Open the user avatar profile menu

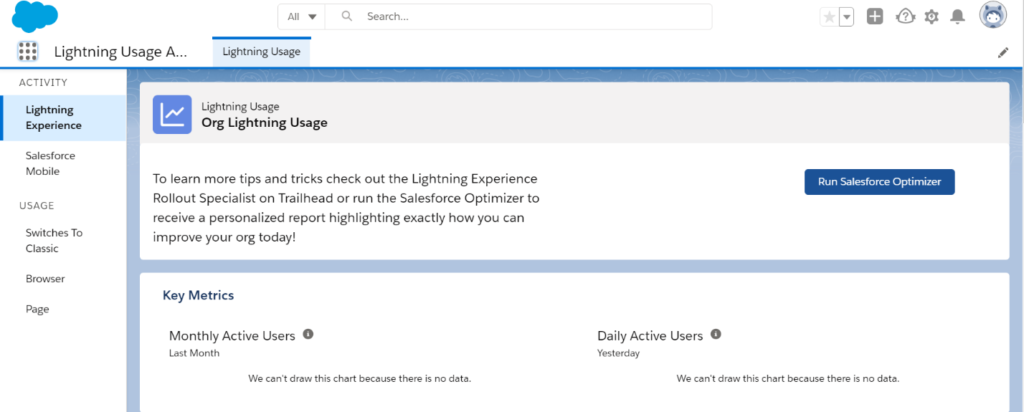[993, 15]
